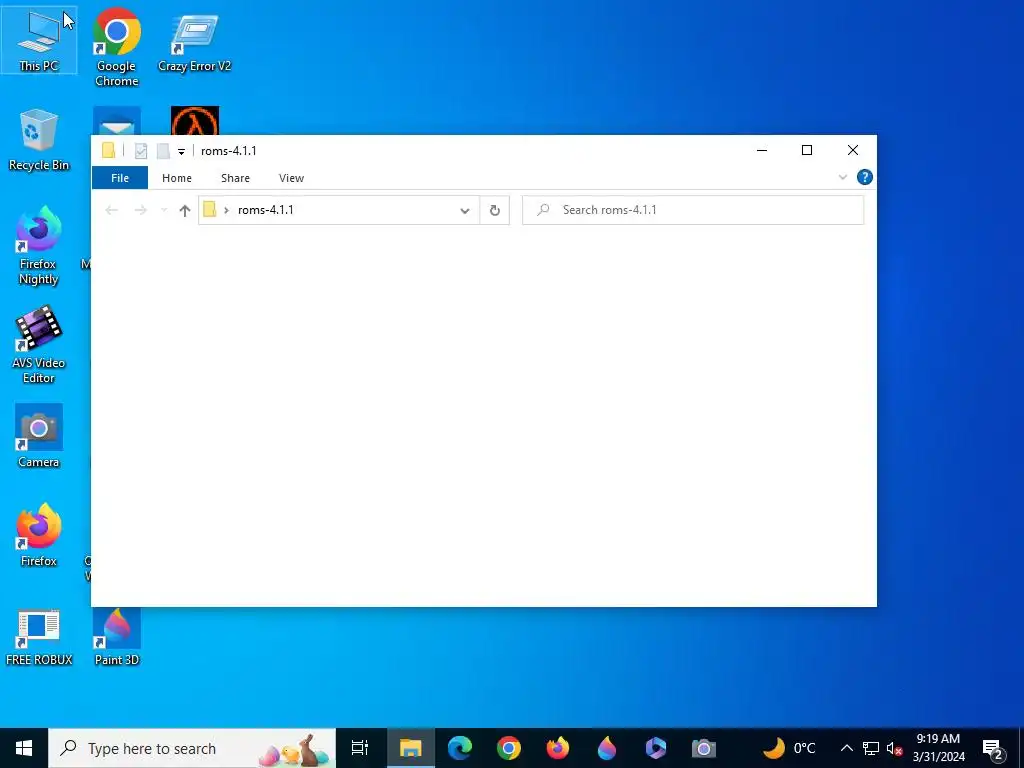
Task: Go back with the Back arrow
Action: pyautogui.click(x=112, y=210)
